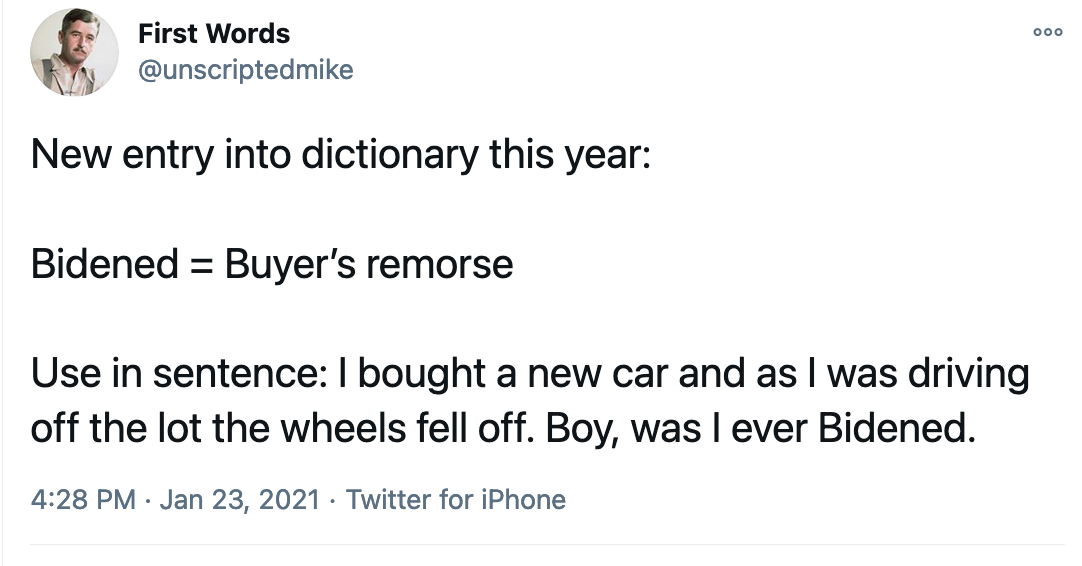Click the 4:28 PM timestamp

pos(83,499)
